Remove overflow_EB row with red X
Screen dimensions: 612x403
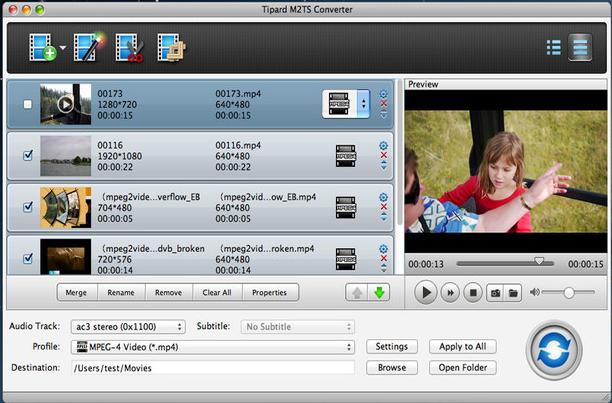click(x=384, y=207)
